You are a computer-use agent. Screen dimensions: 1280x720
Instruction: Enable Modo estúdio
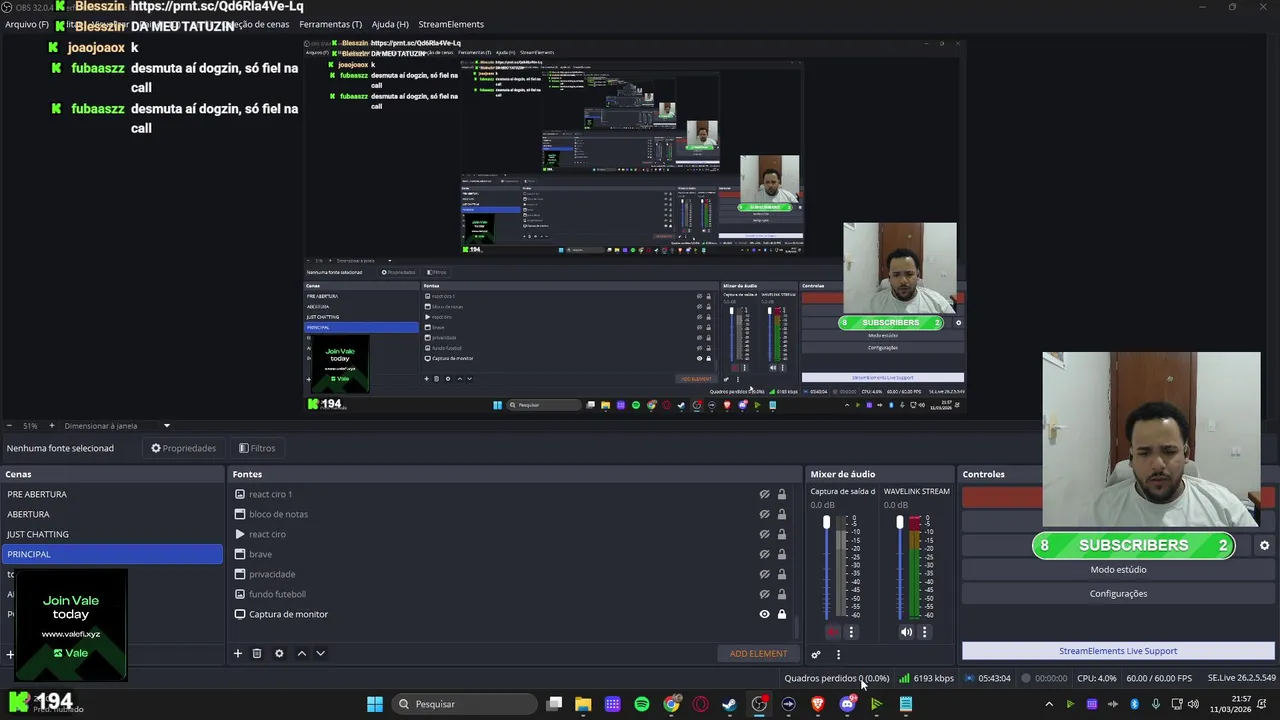click(1118, 570)
